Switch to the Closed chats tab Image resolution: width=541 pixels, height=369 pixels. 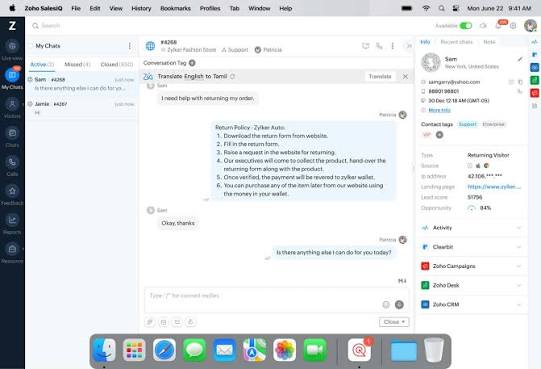[117, 65]
